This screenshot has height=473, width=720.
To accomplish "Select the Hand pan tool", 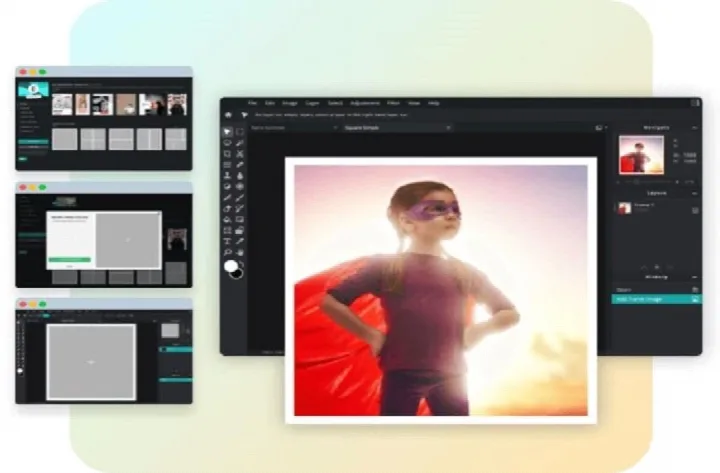I will 240,253.
